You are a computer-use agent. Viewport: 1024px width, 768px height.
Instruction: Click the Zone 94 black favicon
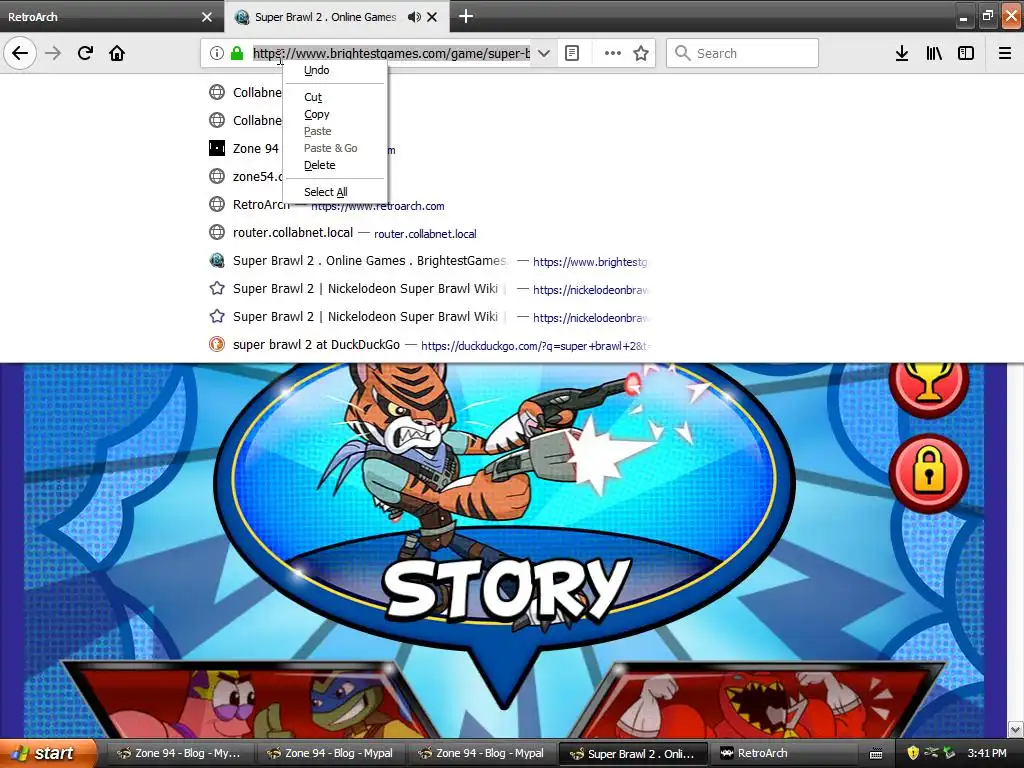coord(217,148)
